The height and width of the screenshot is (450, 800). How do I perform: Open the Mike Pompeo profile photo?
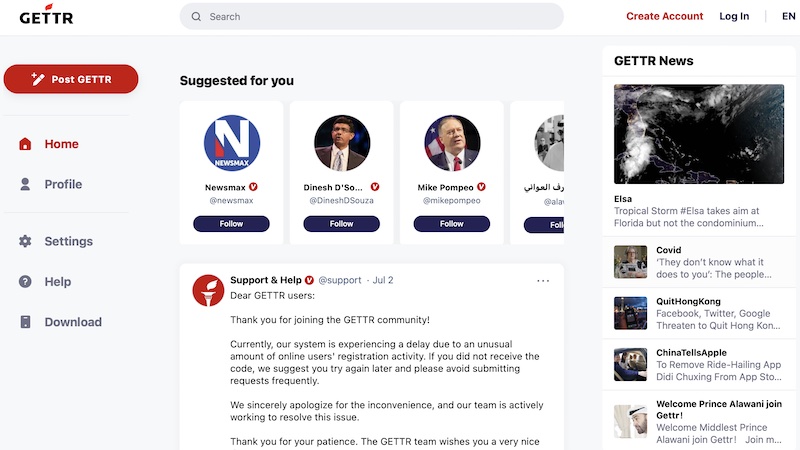(x=452, y=143)
